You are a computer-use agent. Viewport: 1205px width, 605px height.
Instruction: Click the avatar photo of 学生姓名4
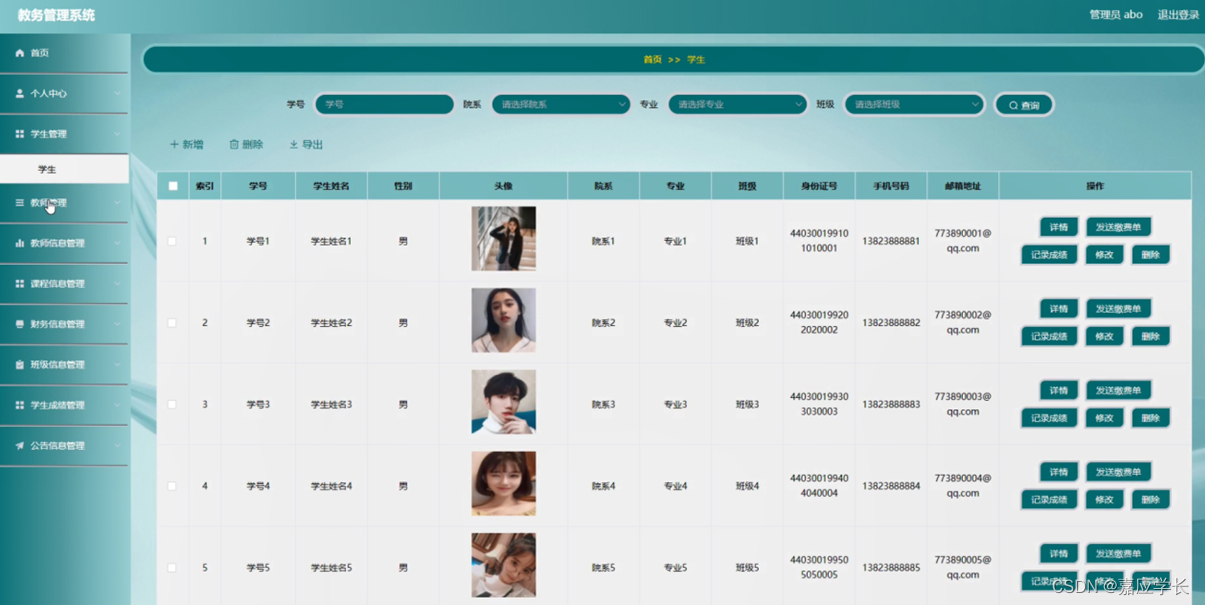click(503, 484)
